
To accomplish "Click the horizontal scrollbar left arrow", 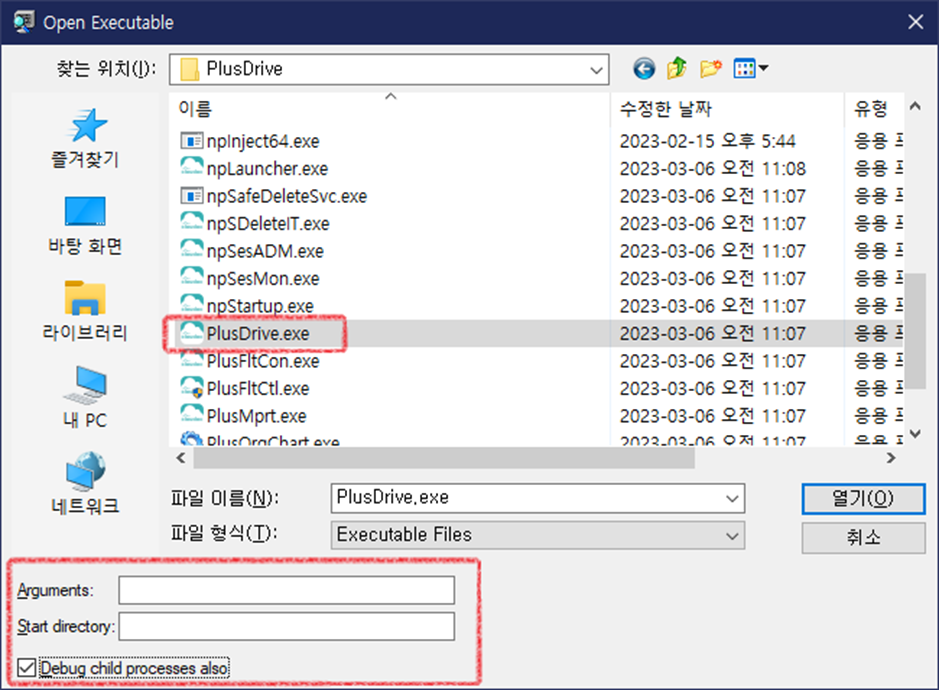I will [x=181, y=458].
